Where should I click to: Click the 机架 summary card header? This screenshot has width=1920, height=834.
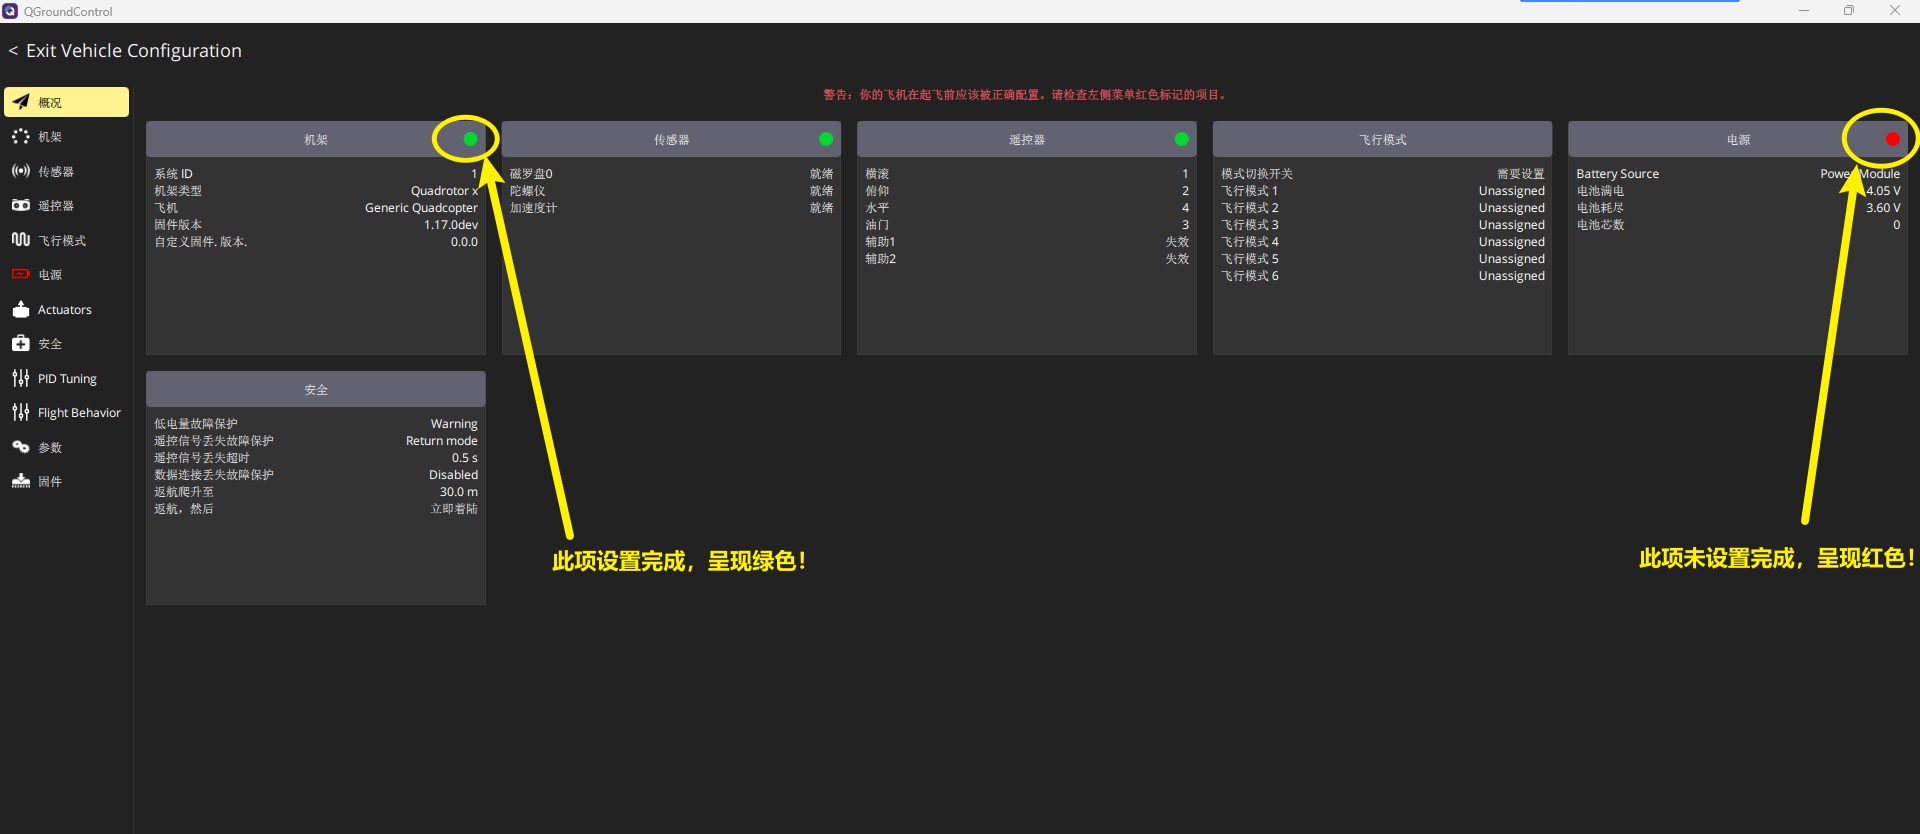tap(316, 139)
